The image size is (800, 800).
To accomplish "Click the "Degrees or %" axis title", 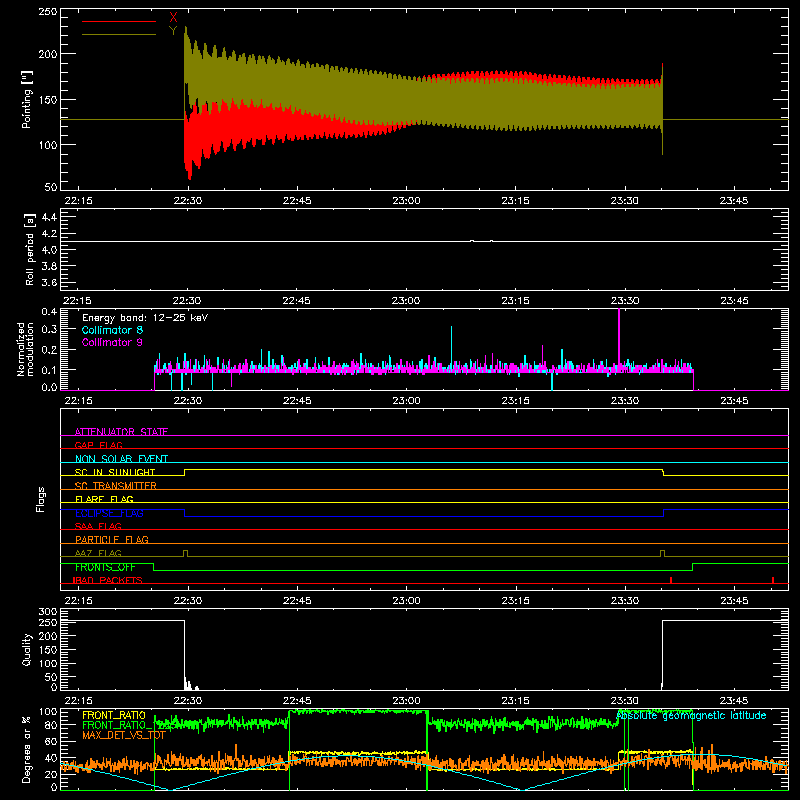I will pos(27,749).
